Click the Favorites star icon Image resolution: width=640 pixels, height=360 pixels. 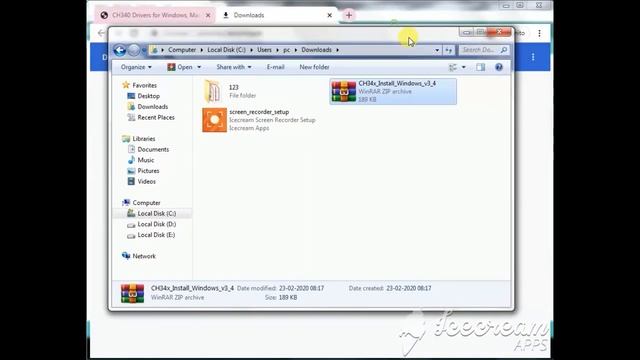(x=126, y=85)
